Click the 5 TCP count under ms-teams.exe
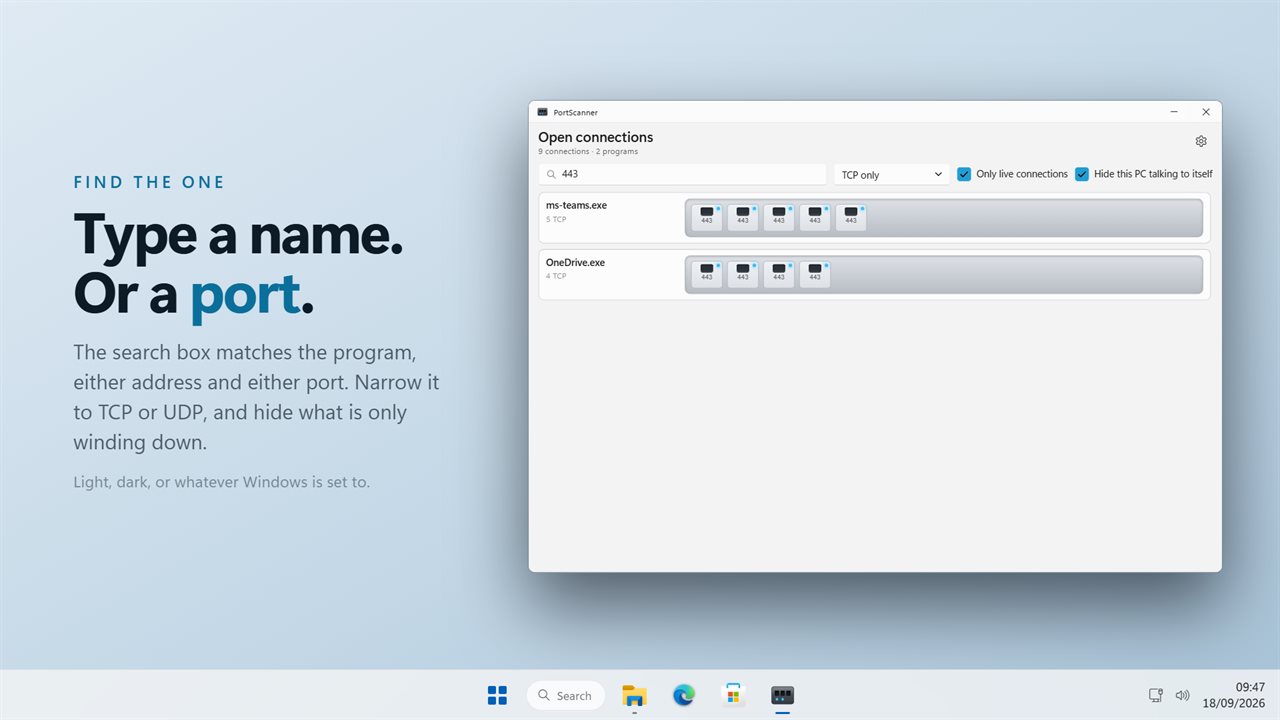 556,219
